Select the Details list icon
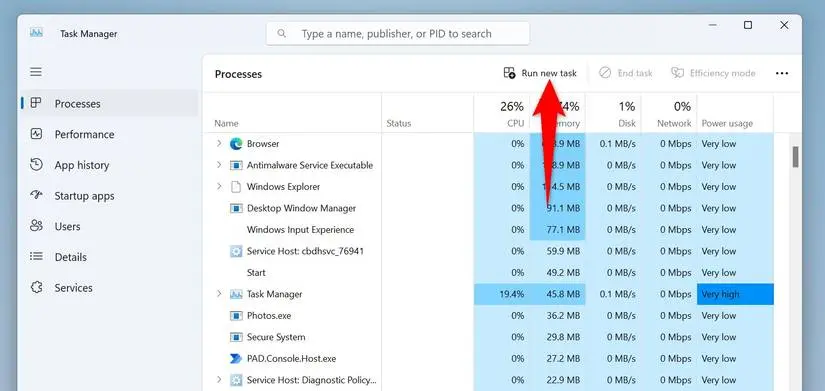Viewport: 825px width, 391px height. click(x=36, y=257)
